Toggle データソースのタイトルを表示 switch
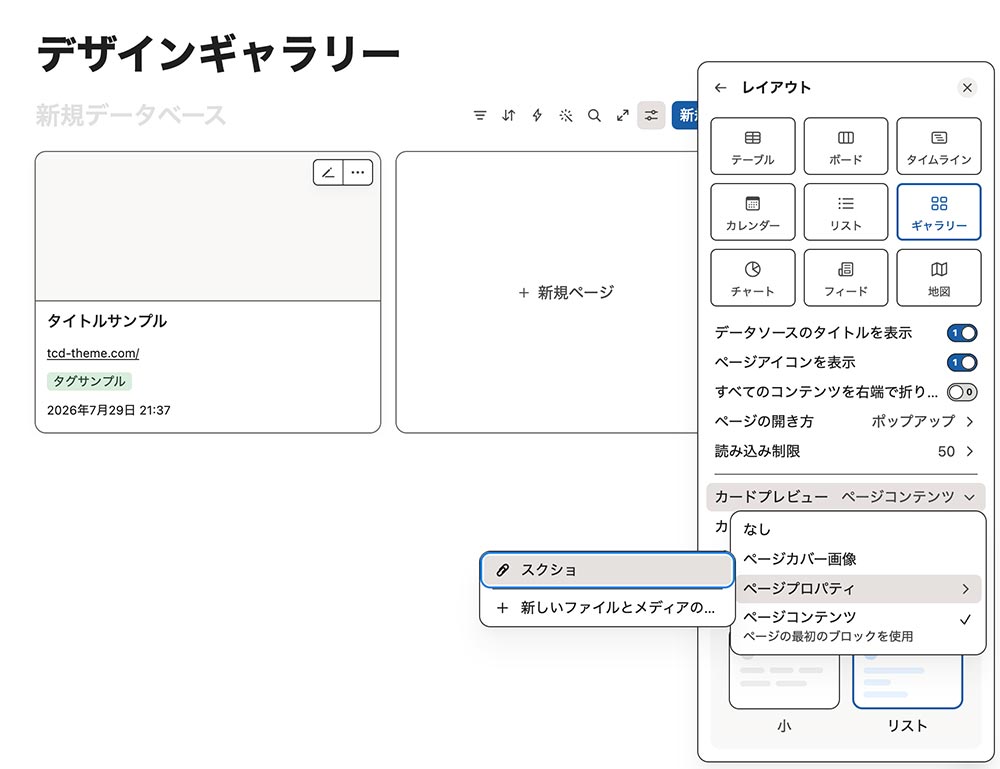The height and width of the screenshot is (769, 1000). 962,333
